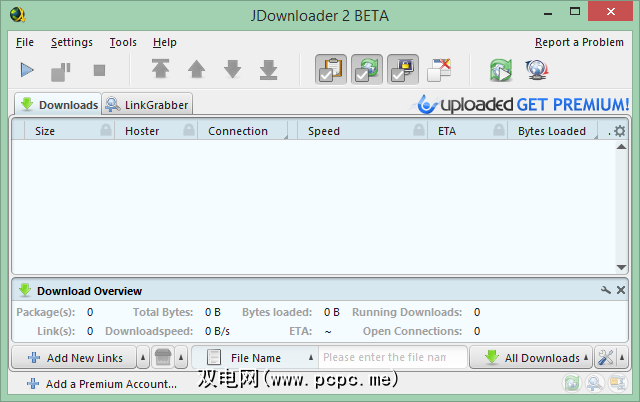Switch to the LinkGrabber tab
640x402 pixels.
tap(147, 104)
